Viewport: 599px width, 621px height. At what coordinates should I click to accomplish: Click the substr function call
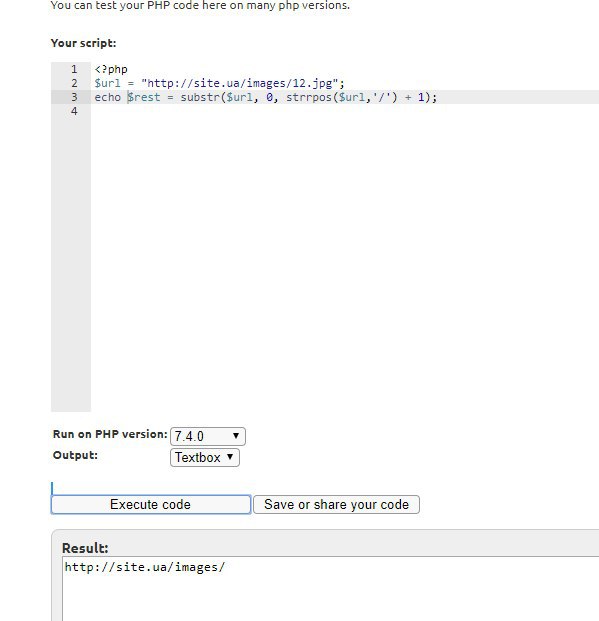(x=200, y=97)
